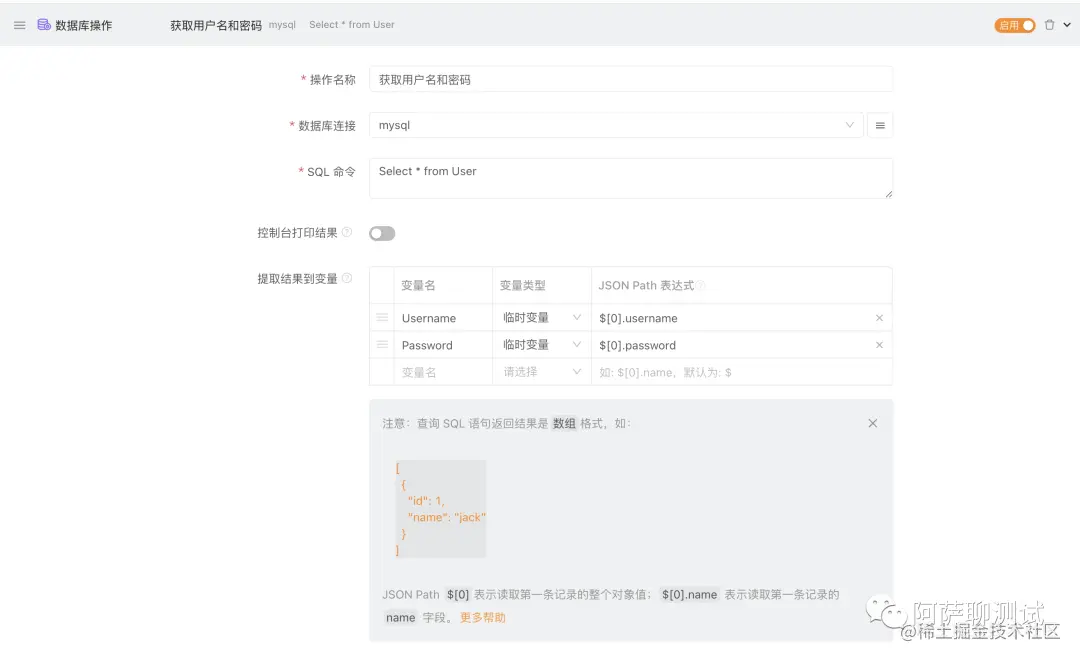
Task: Click the 操作名称 name input
Action: (630, 78)
